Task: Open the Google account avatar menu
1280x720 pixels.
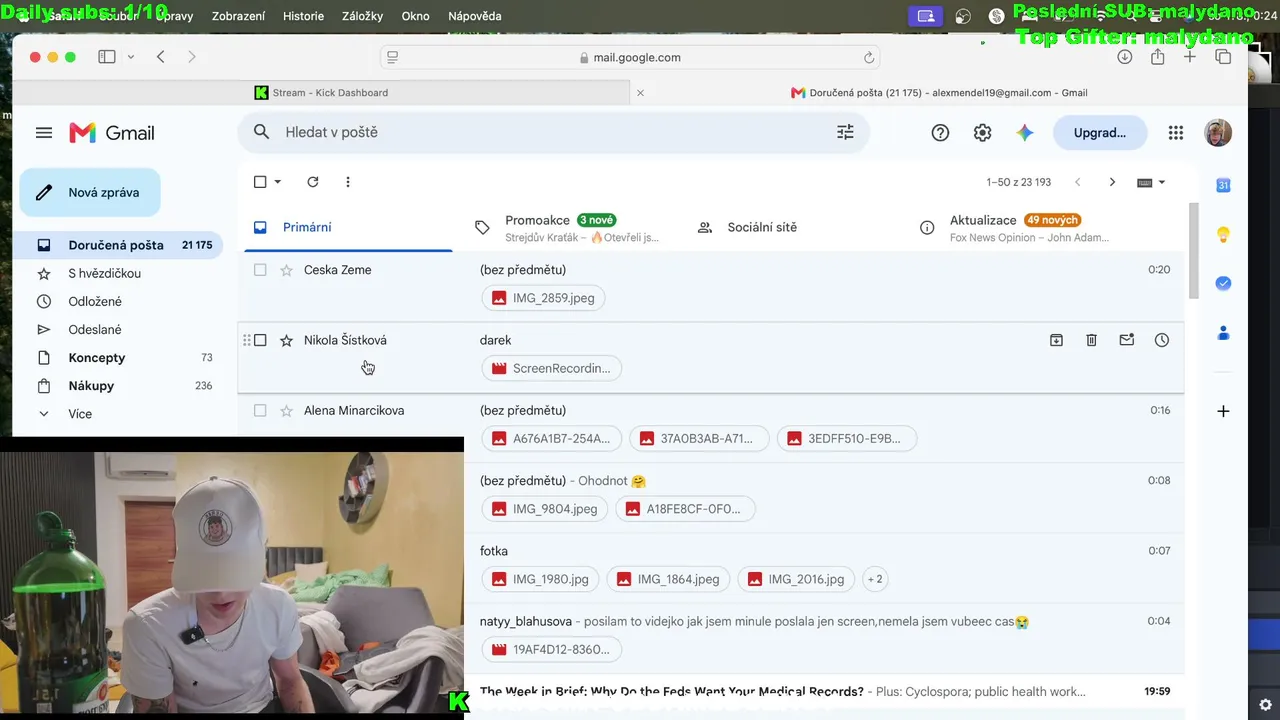Action: pos(1218,133)
